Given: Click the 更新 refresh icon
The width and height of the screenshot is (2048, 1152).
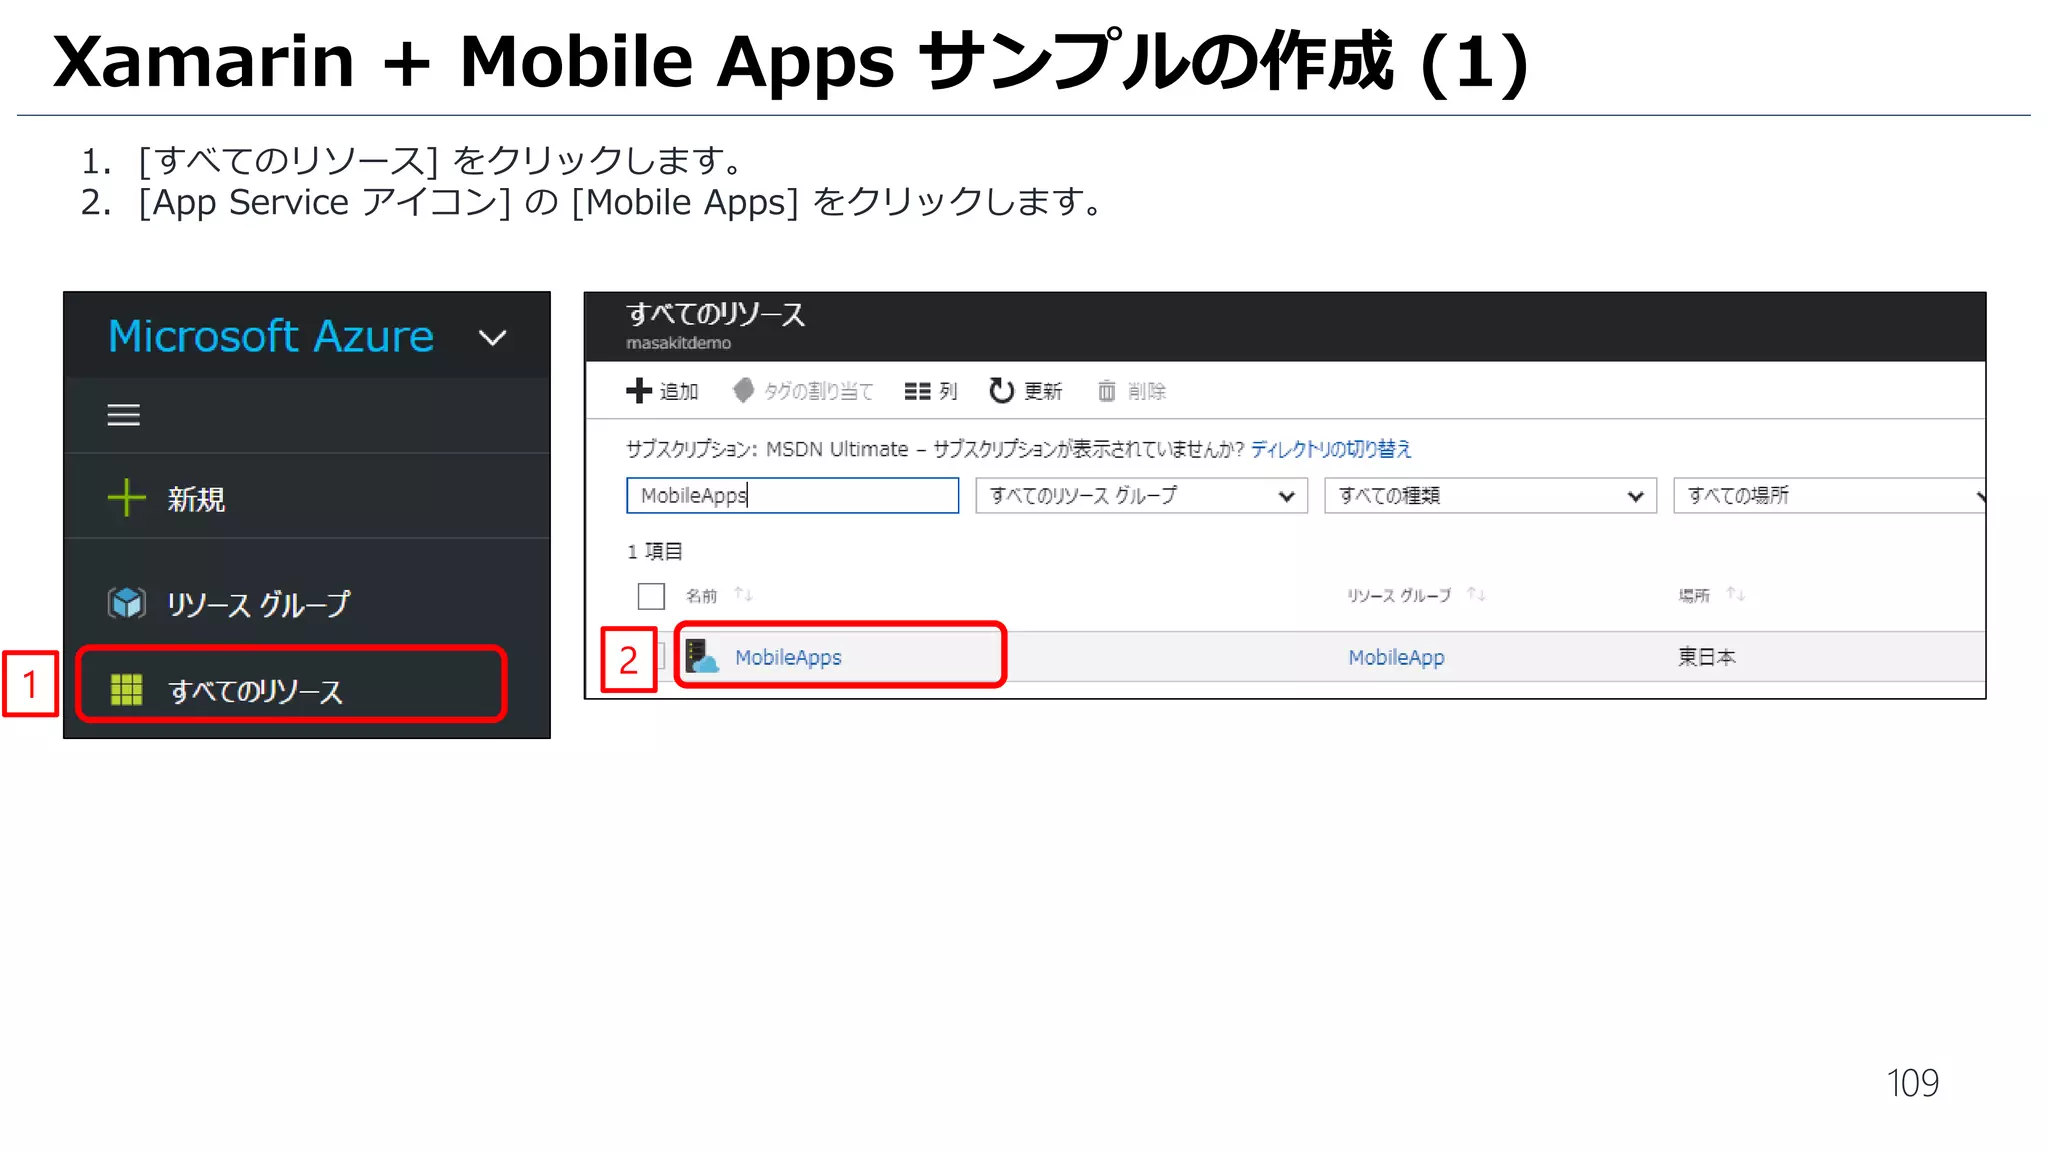Looking at the screenshot, I should [1001, 390].
